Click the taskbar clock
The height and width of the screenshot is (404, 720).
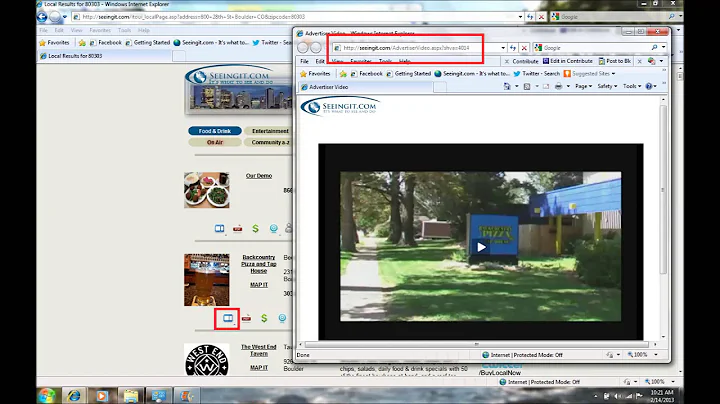662,396
